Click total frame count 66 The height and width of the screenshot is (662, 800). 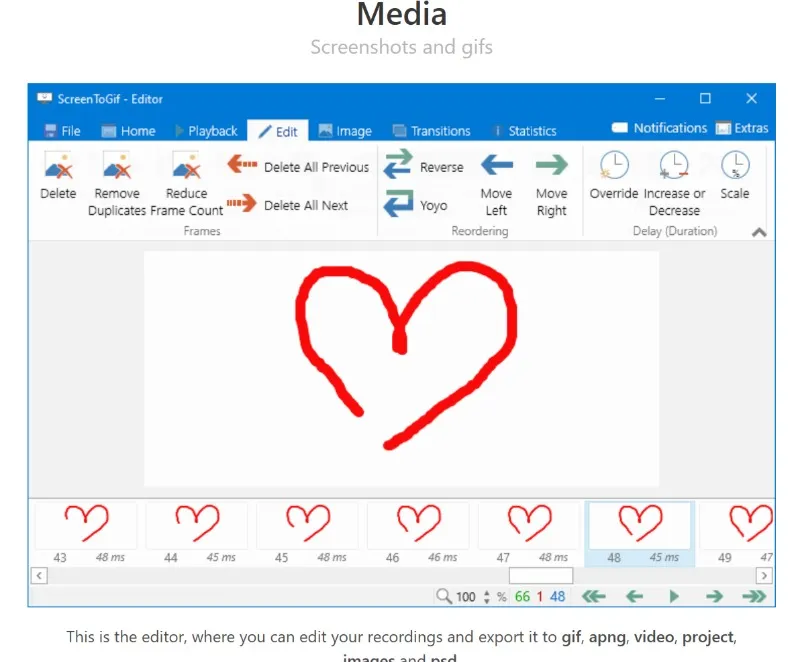coord(522,597)
